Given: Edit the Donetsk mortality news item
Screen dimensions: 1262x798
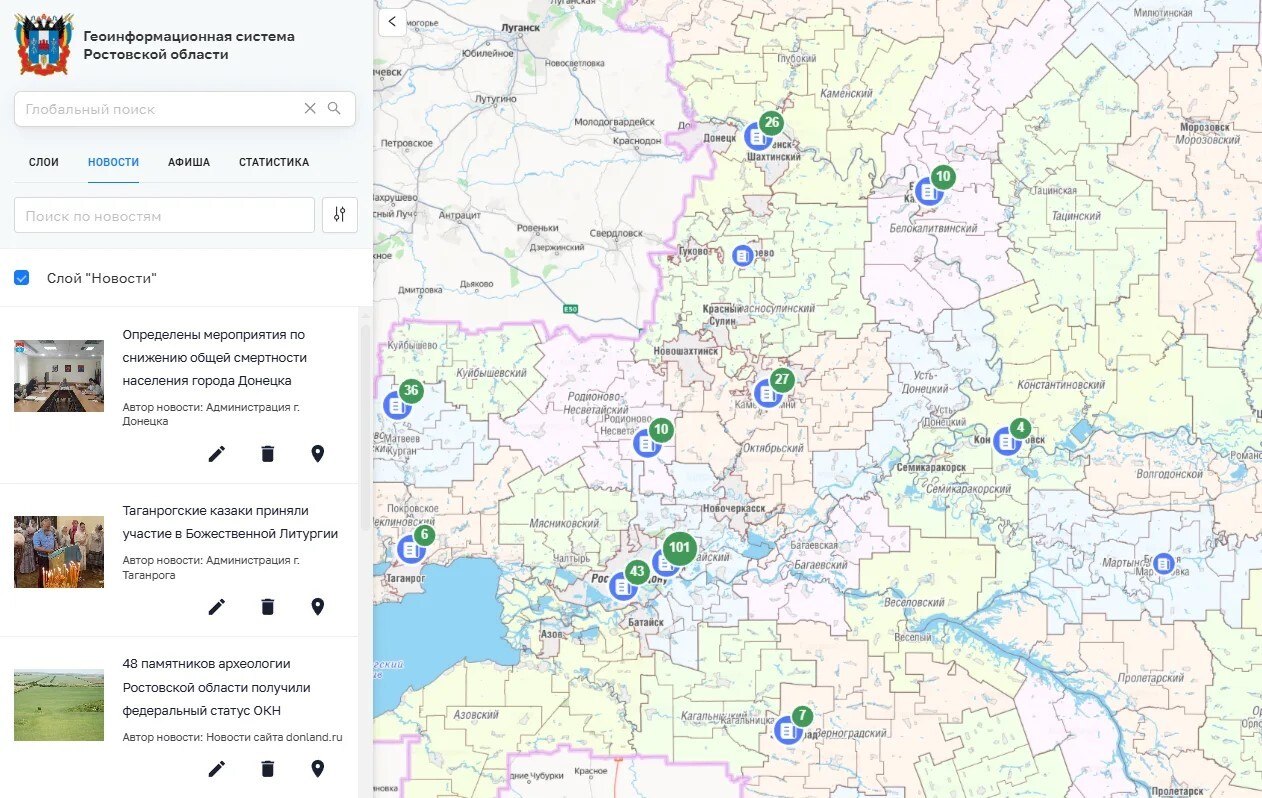Looking at the screenshot, I should (217, 454).
